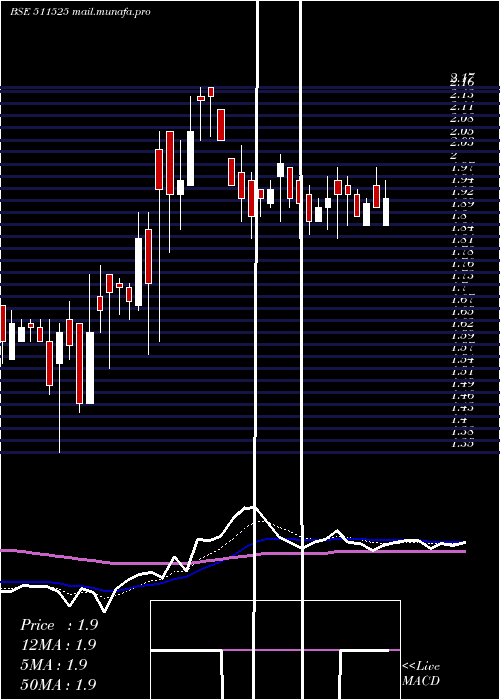Click the 1.94 price axis label
This screenshot has height=700, width=500.
coord(462,180)
